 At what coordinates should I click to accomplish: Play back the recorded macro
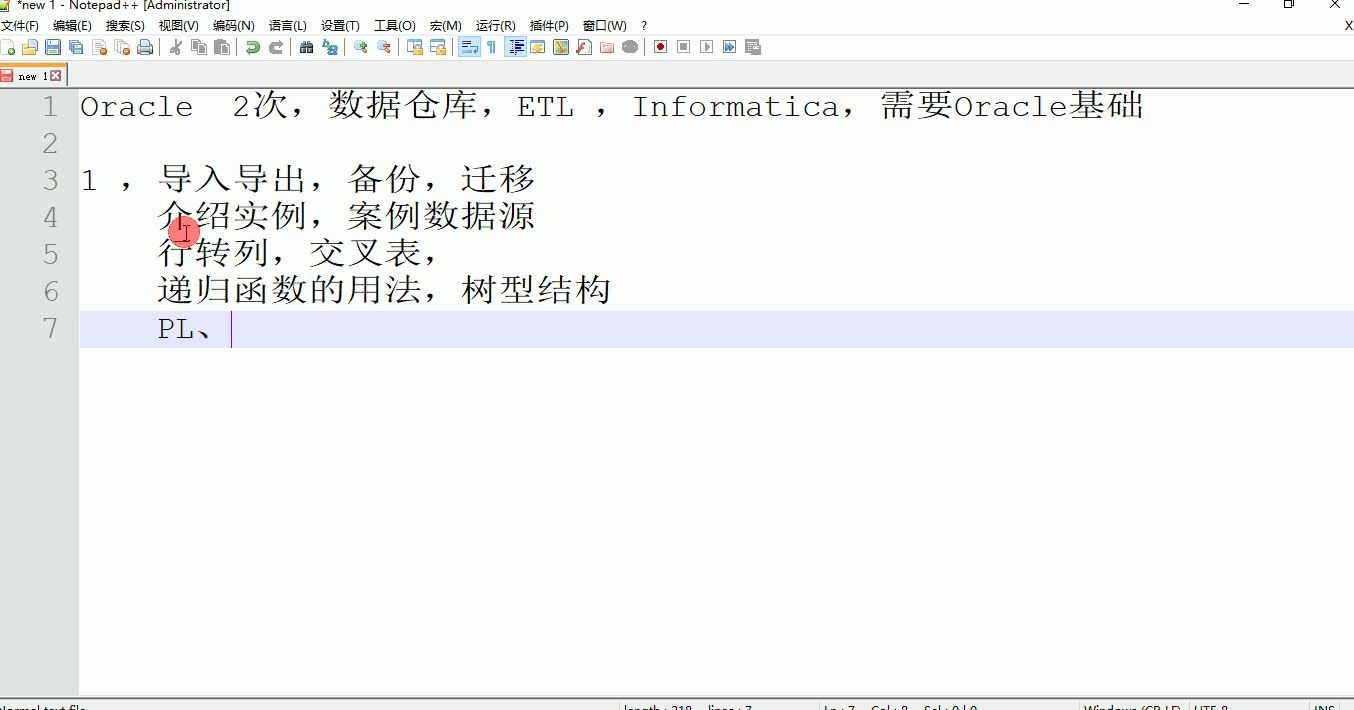pyautogui.click(x=707, y=47)
